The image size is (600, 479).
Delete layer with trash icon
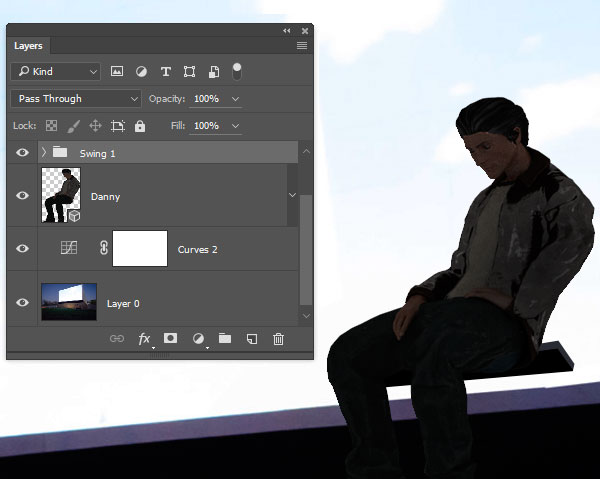279,339
